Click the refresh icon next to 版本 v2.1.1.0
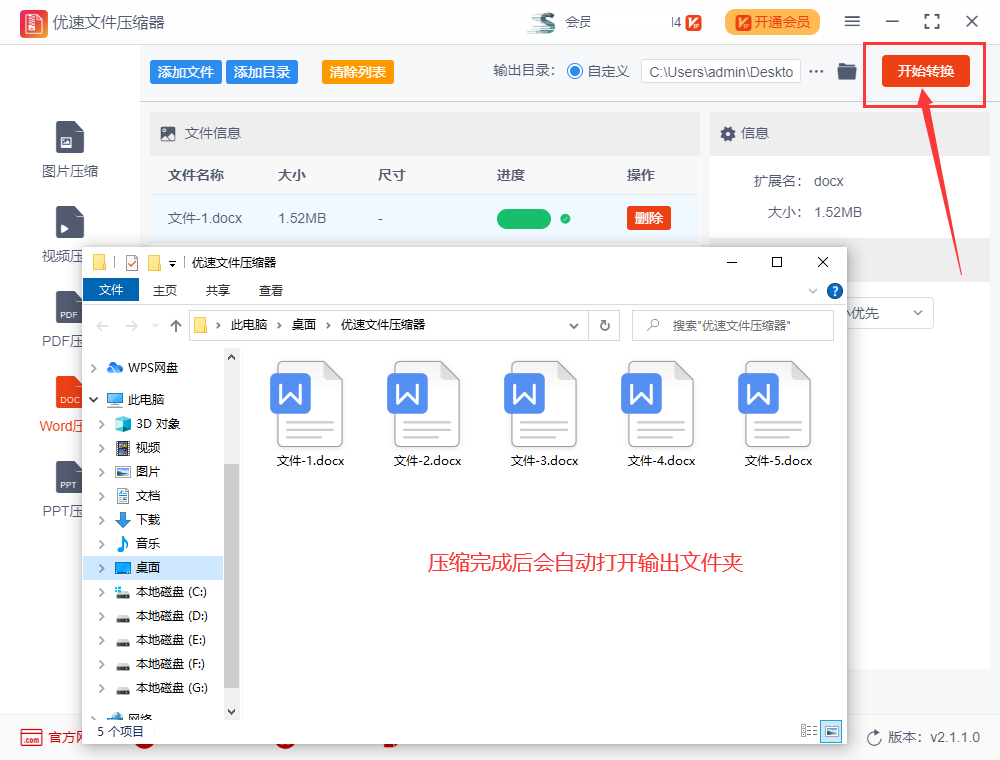This screenshot has height=760, width=1000. (876, 736)
